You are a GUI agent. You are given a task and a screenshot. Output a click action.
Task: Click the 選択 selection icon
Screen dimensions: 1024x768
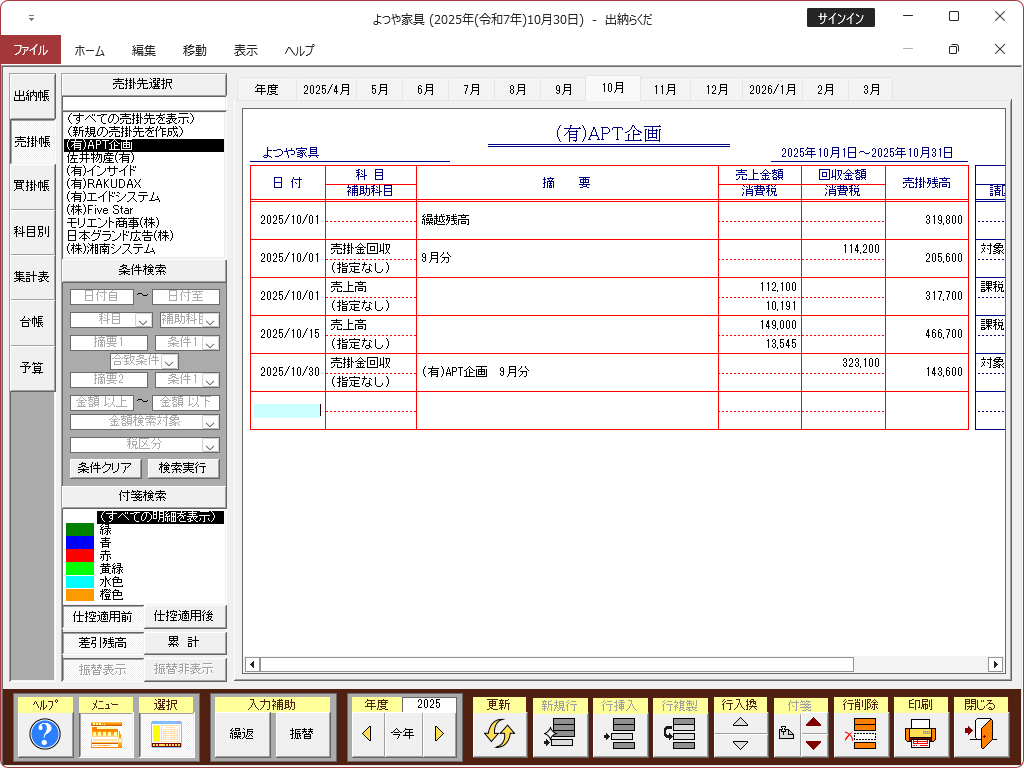[166, 735]
